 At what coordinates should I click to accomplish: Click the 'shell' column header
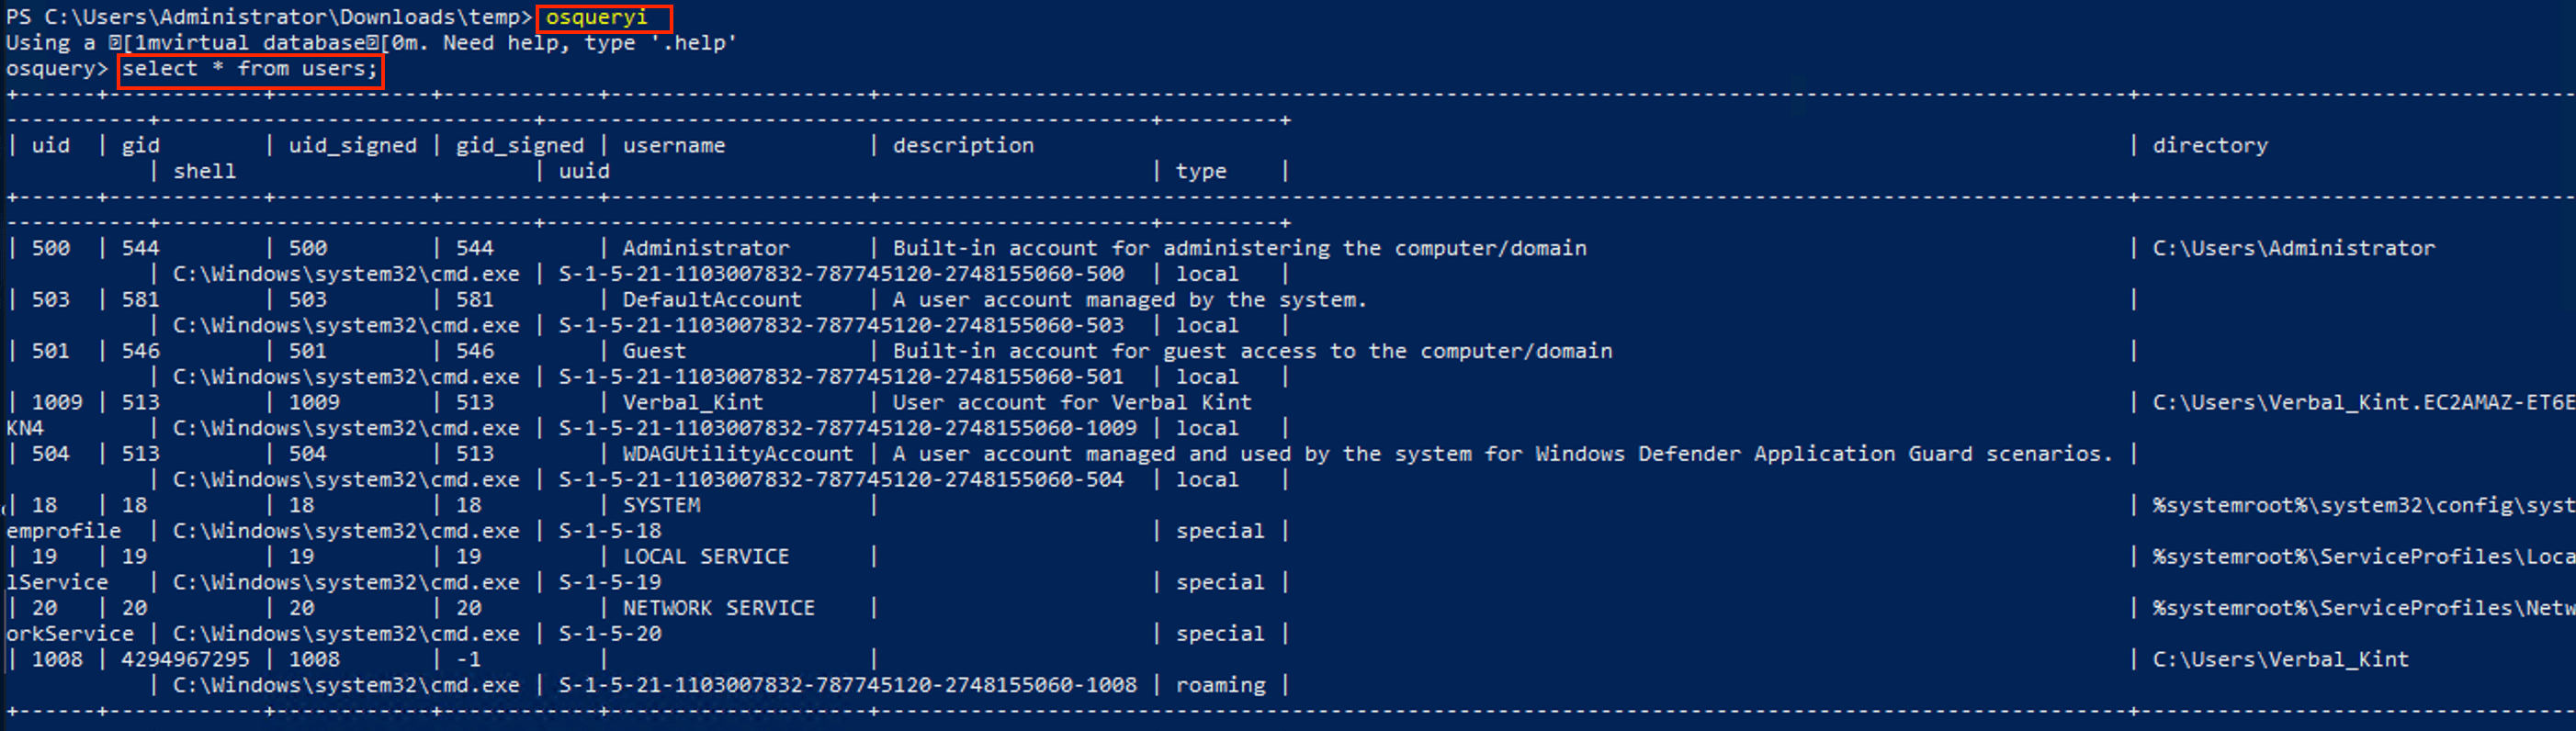(204, 171)
